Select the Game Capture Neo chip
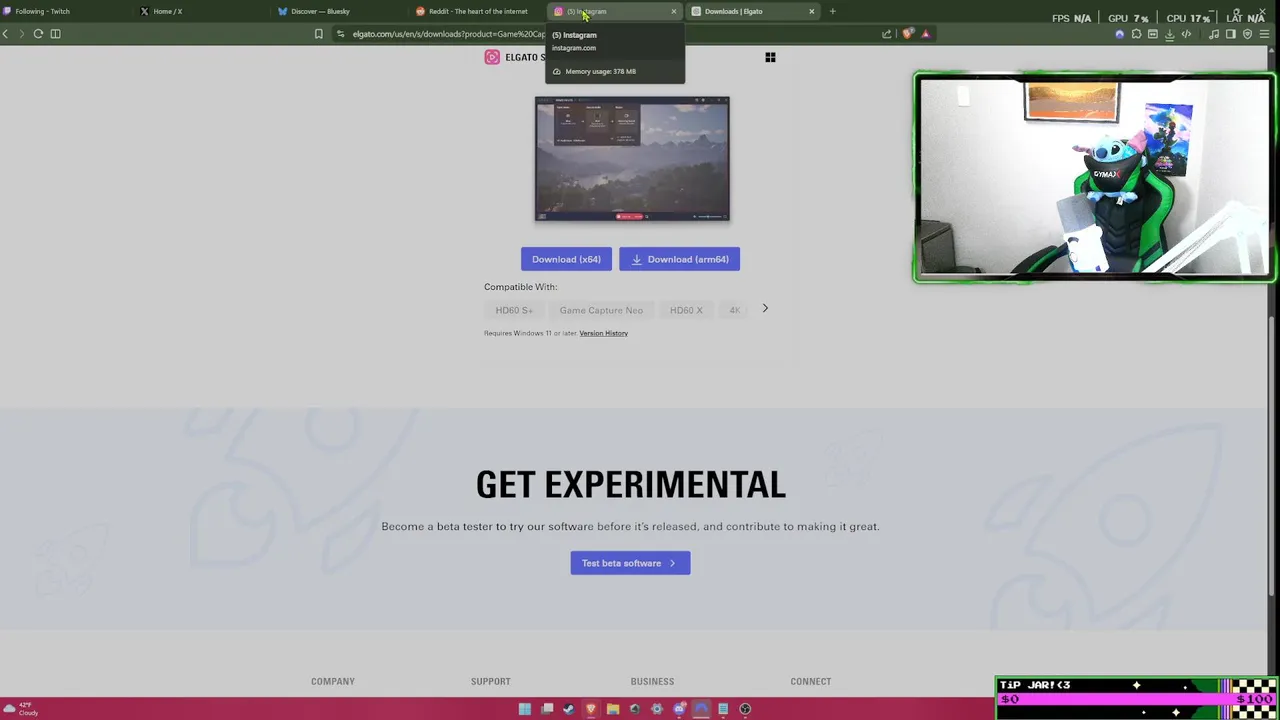This screenshot has width=1280, height=720. coord(601,310)
